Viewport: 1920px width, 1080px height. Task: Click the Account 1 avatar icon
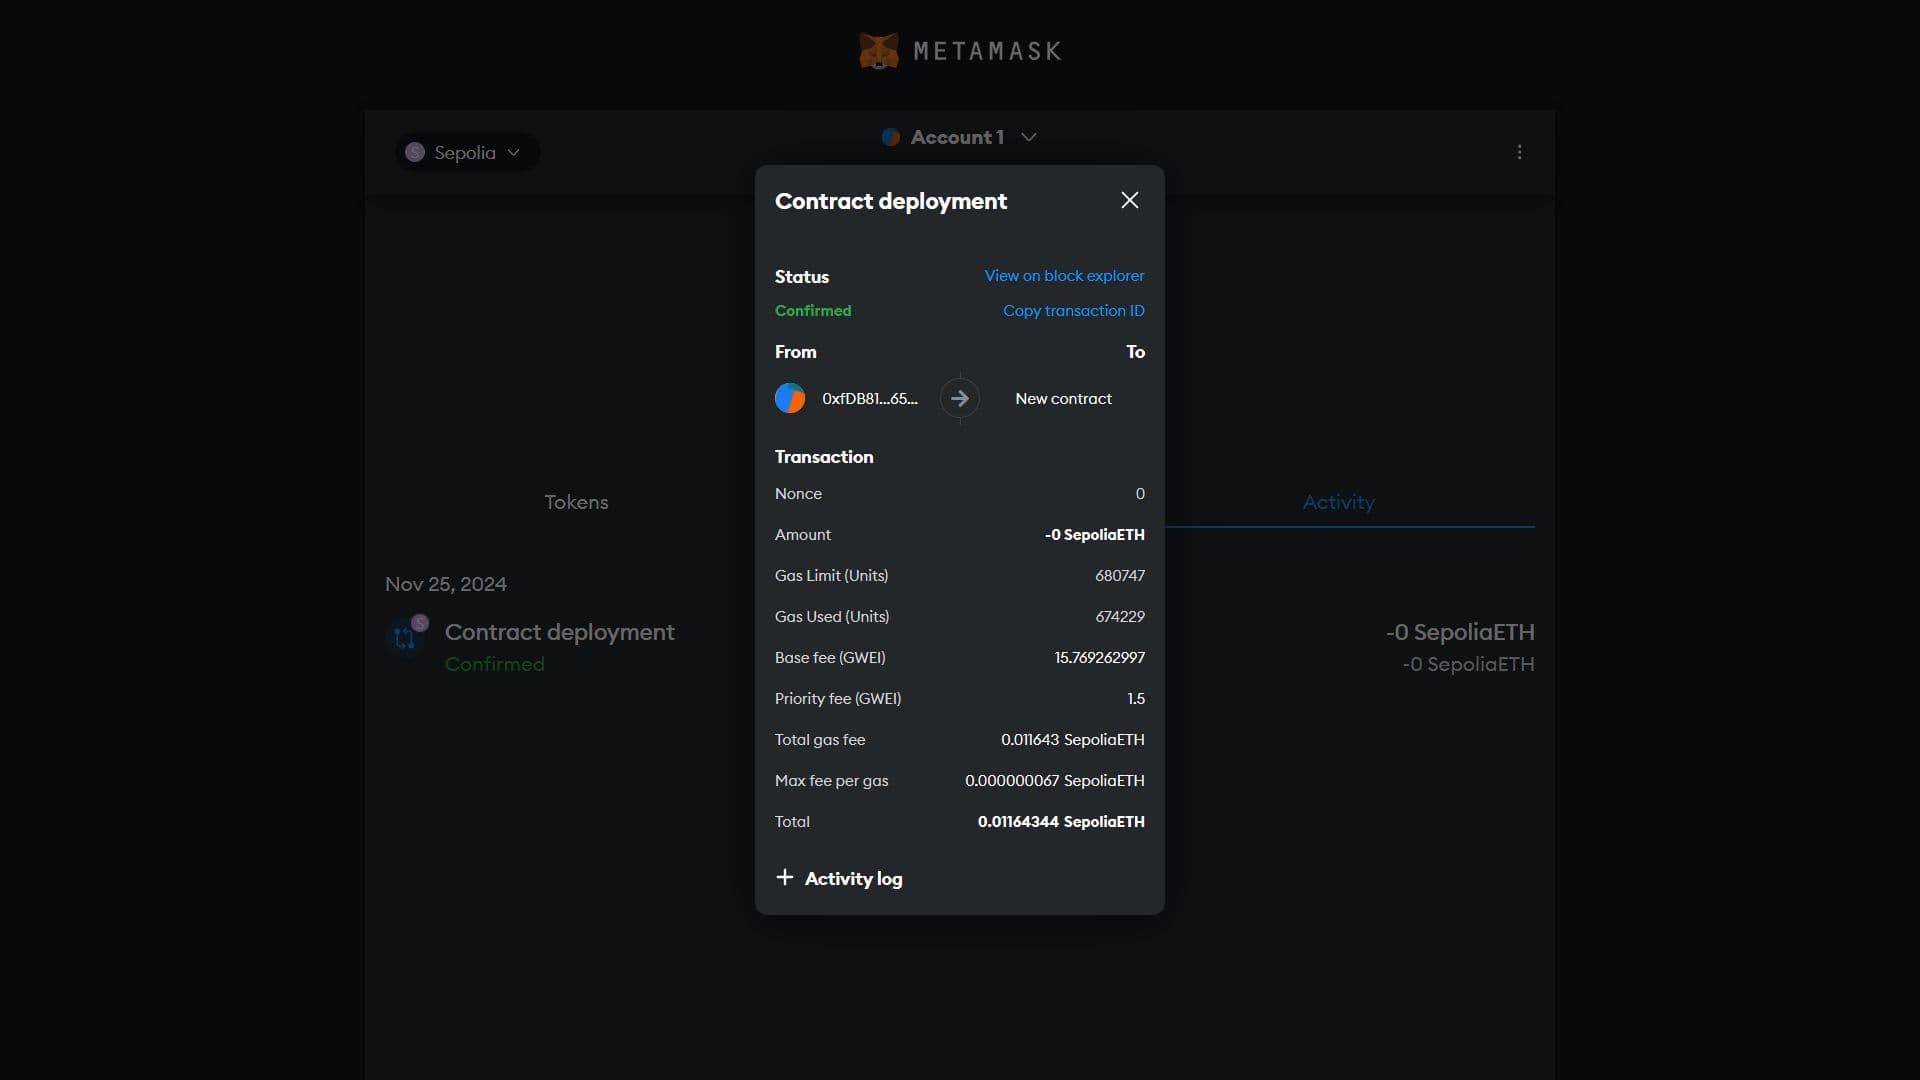pos(890,137)
